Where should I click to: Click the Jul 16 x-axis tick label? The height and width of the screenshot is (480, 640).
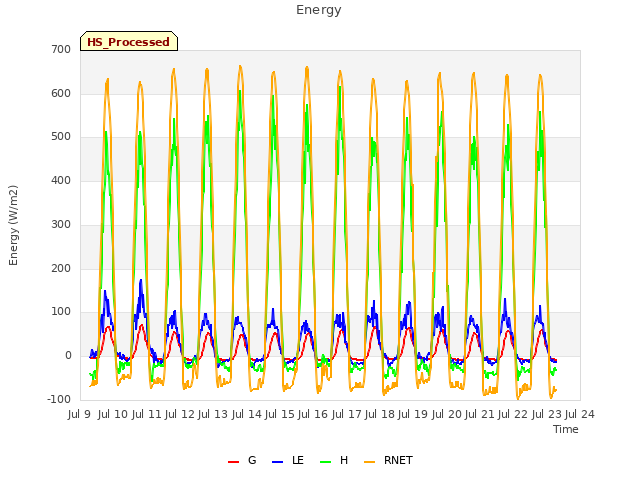click(x=313, y=415)
